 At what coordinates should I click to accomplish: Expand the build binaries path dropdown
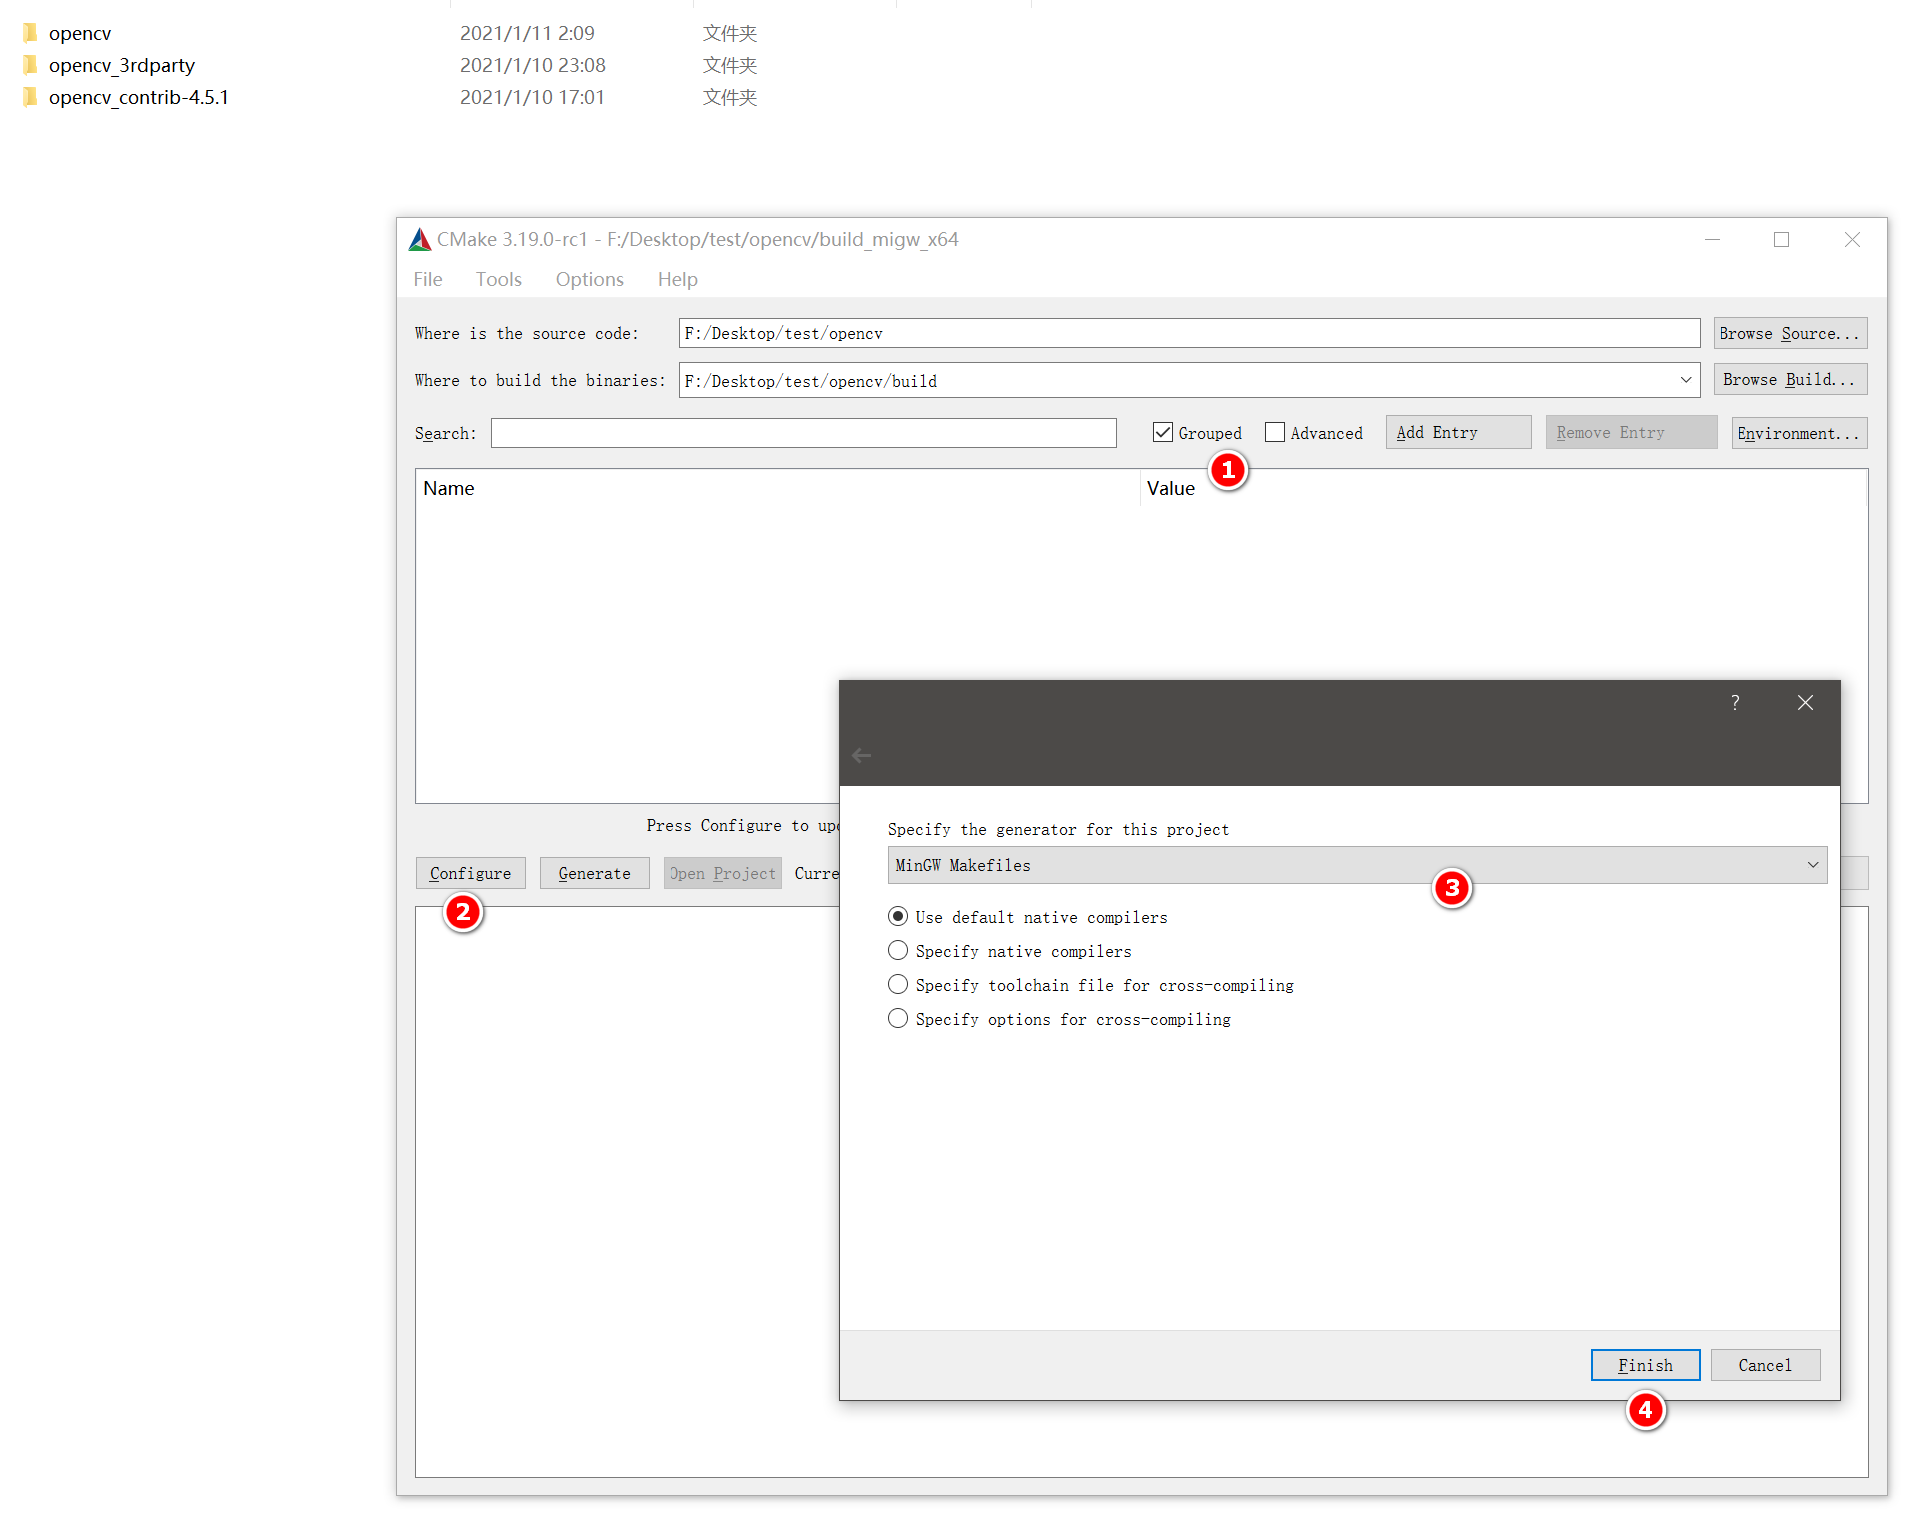pyautogui.click(x=1685, y=380)
